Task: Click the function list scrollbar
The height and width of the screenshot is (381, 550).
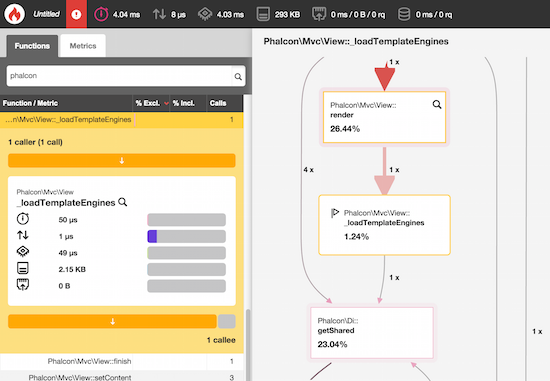Action: 248,344
